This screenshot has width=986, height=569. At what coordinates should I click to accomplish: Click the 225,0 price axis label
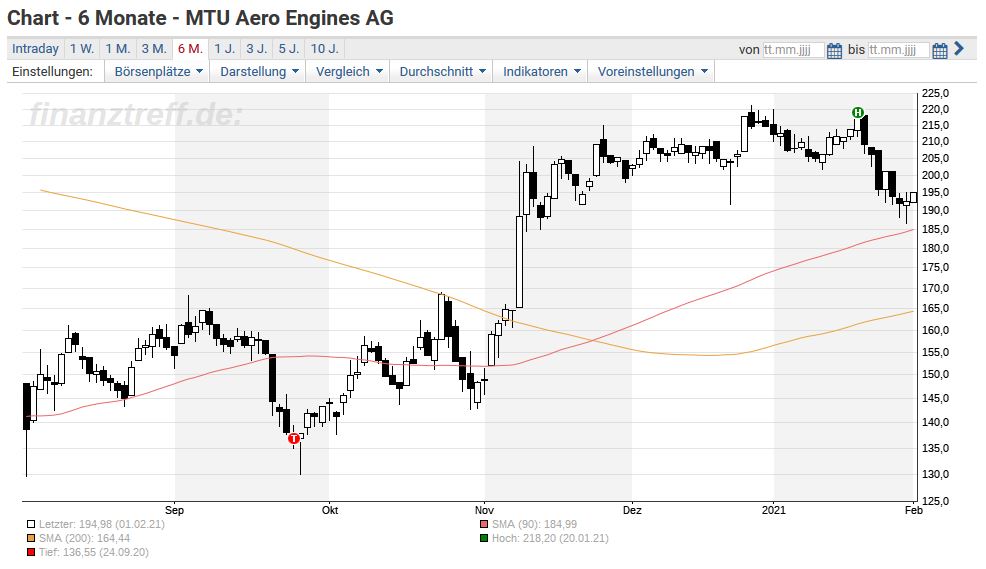[935, 93]
